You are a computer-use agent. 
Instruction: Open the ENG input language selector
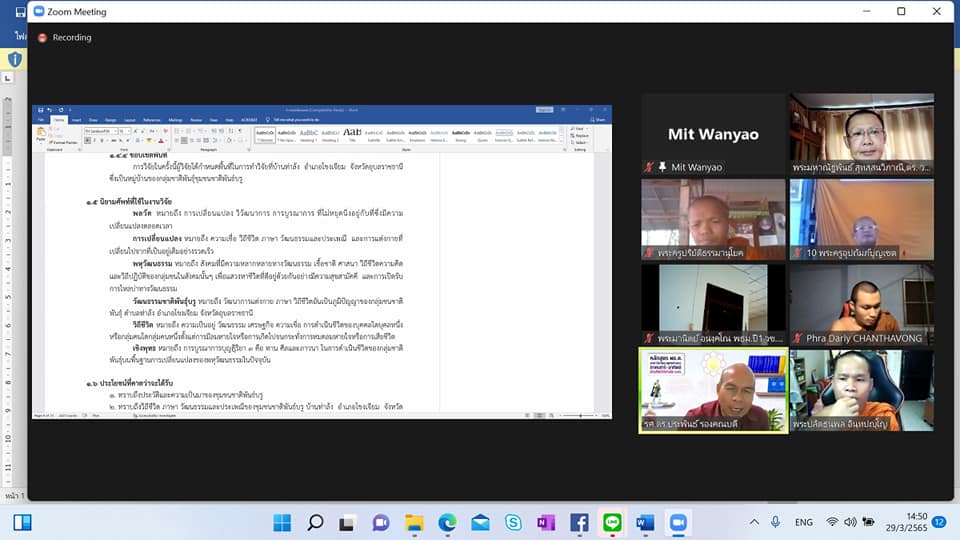click(803, 522)
